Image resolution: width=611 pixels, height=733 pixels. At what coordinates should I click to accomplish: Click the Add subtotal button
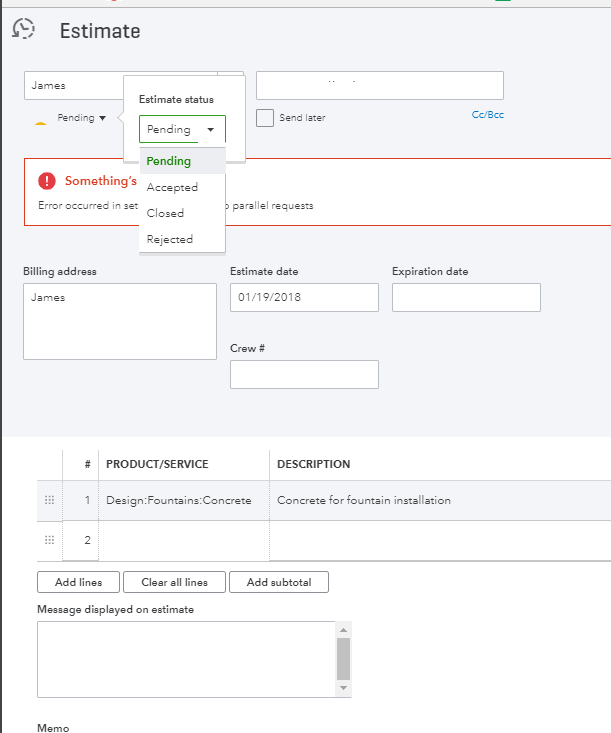(278, 582)
